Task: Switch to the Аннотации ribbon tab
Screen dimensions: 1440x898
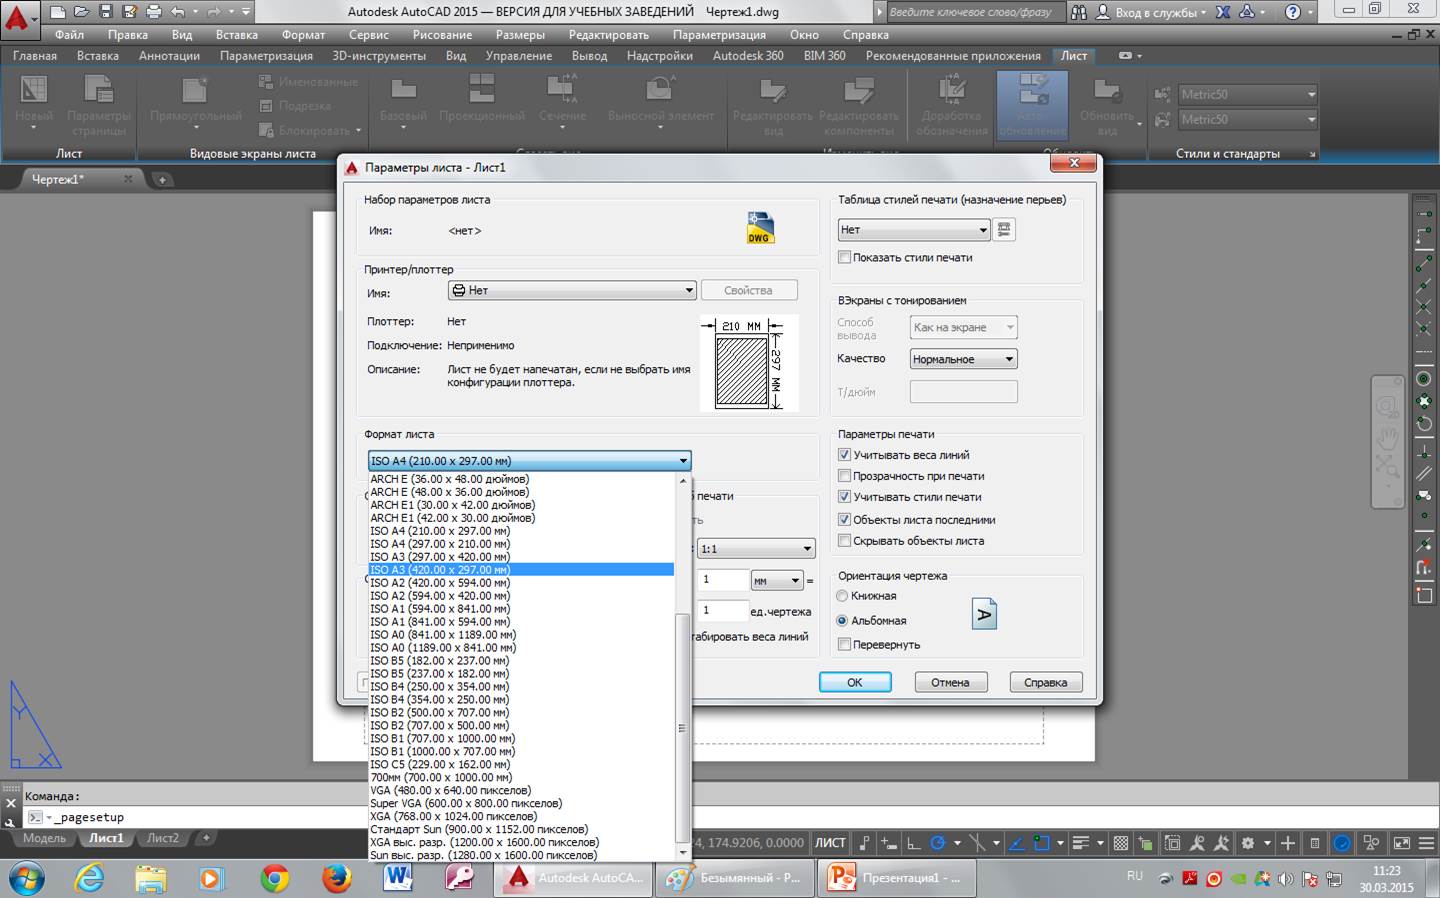Action: [169, 56]
